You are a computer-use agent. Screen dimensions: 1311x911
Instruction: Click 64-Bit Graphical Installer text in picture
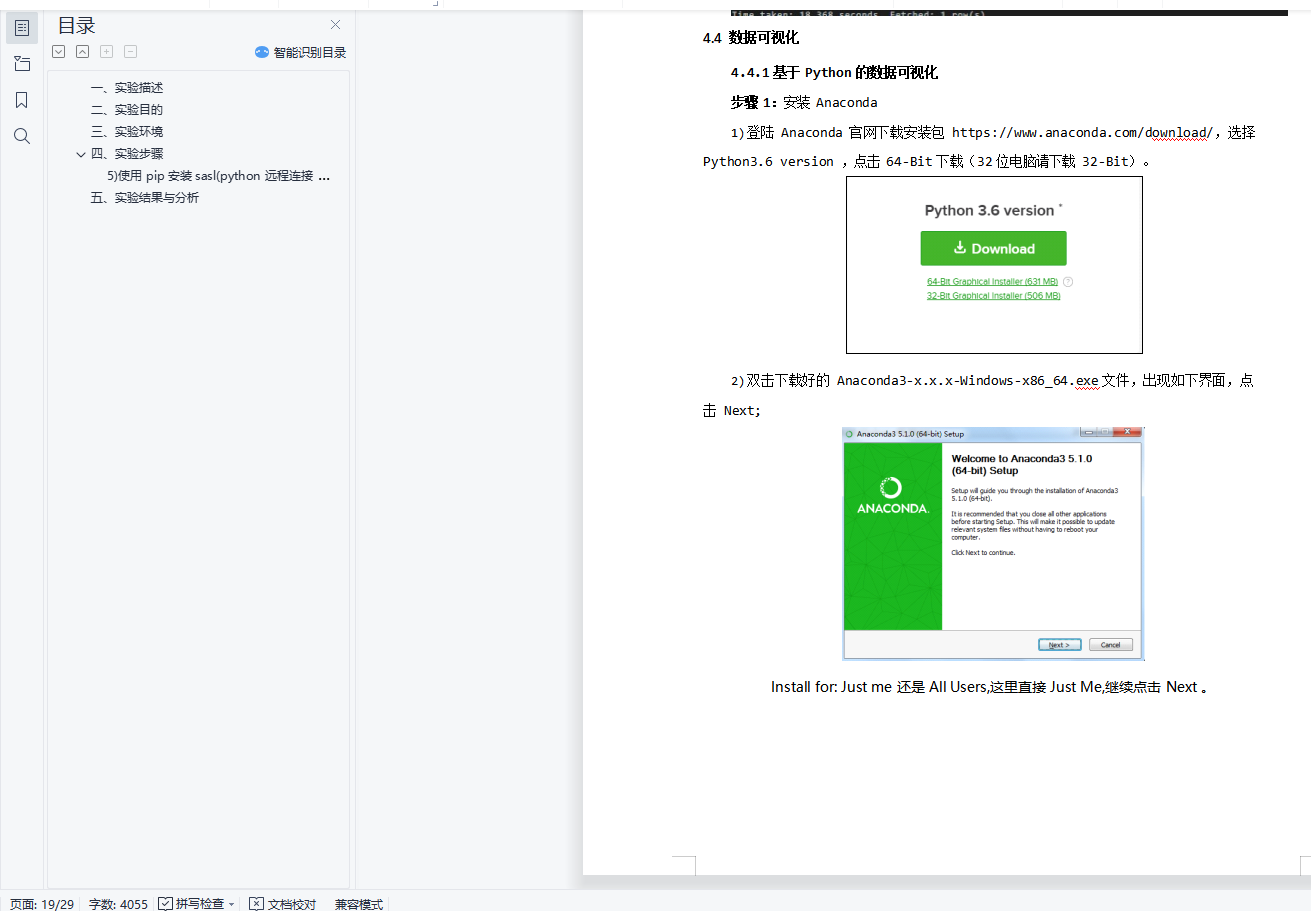point(992,282)
